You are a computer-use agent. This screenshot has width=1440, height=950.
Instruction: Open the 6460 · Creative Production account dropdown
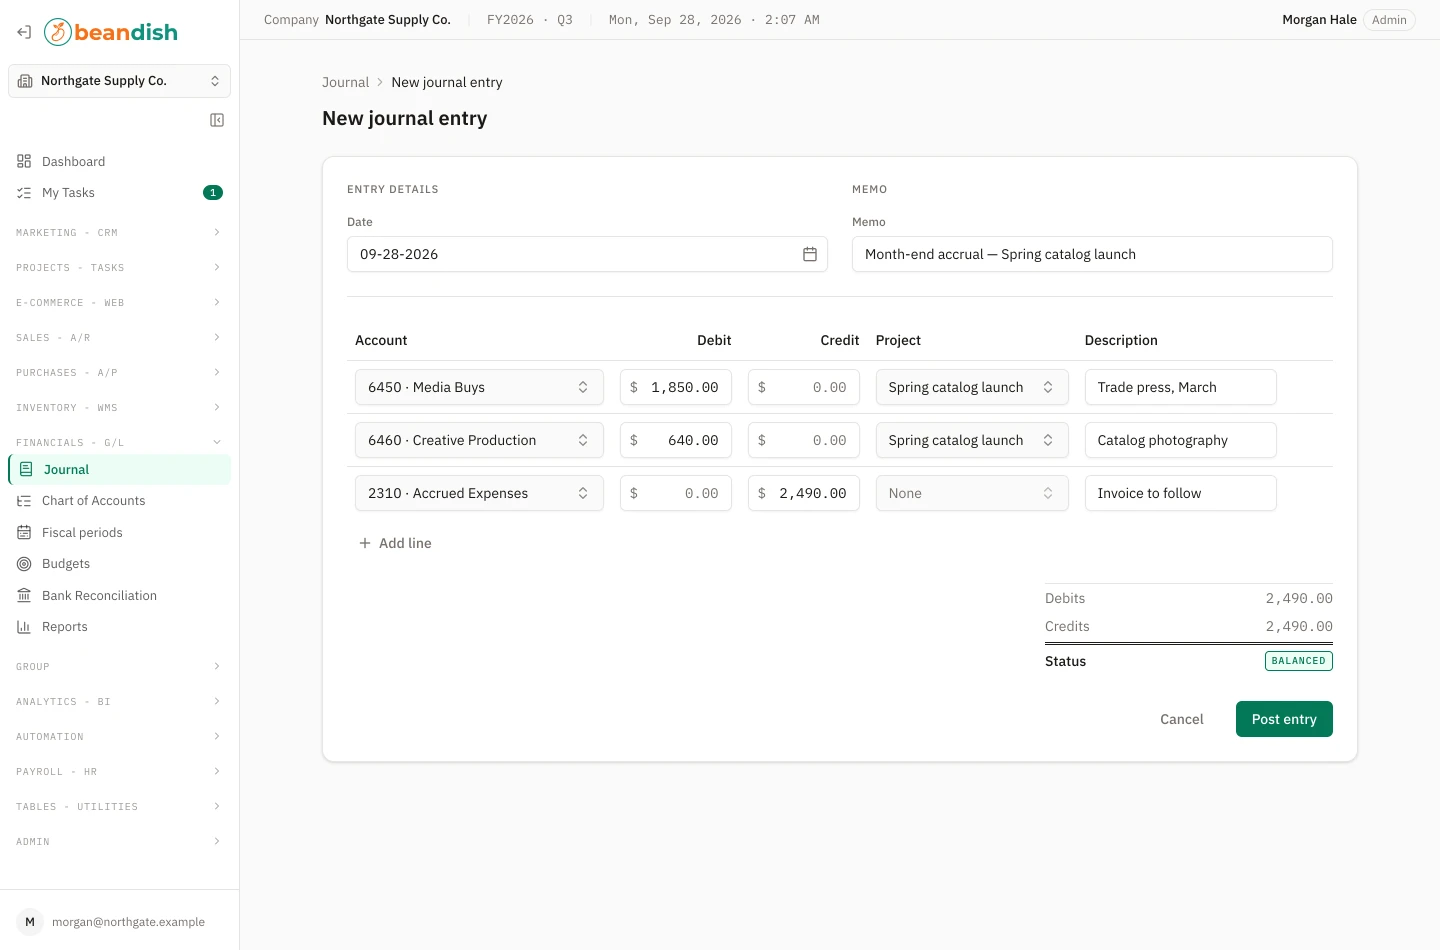point(479,440)
